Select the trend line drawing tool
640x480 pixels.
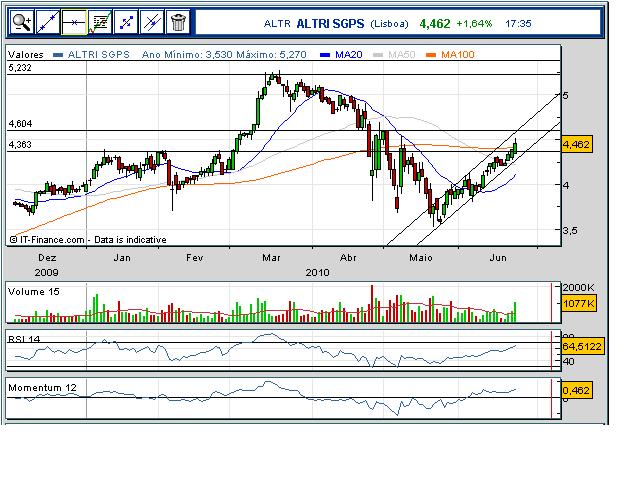click(48, 22)
